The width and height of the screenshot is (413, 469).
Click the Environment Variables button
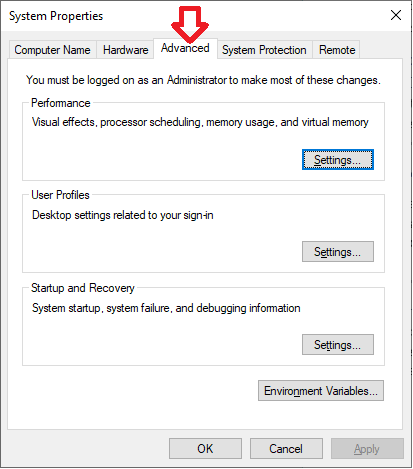(321, 391)
